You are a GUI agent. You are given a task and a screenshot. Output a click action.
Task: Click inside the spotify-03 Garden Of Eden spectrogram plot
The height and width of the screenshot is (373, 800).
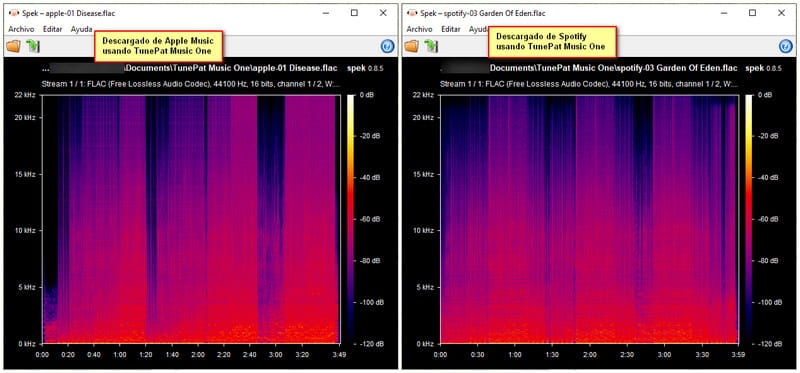tap(589, 219)
